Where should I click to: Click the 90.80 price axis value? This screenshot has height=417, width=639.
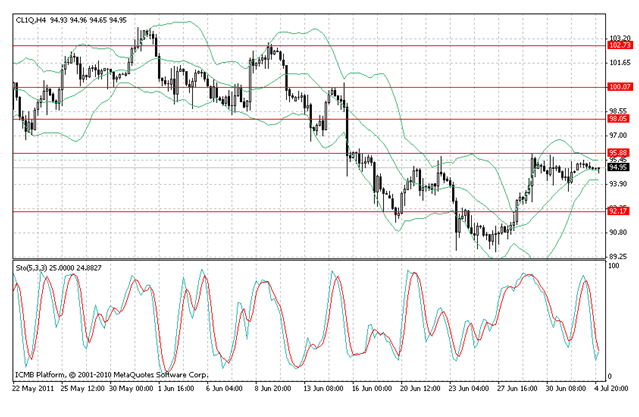point(620,232)
